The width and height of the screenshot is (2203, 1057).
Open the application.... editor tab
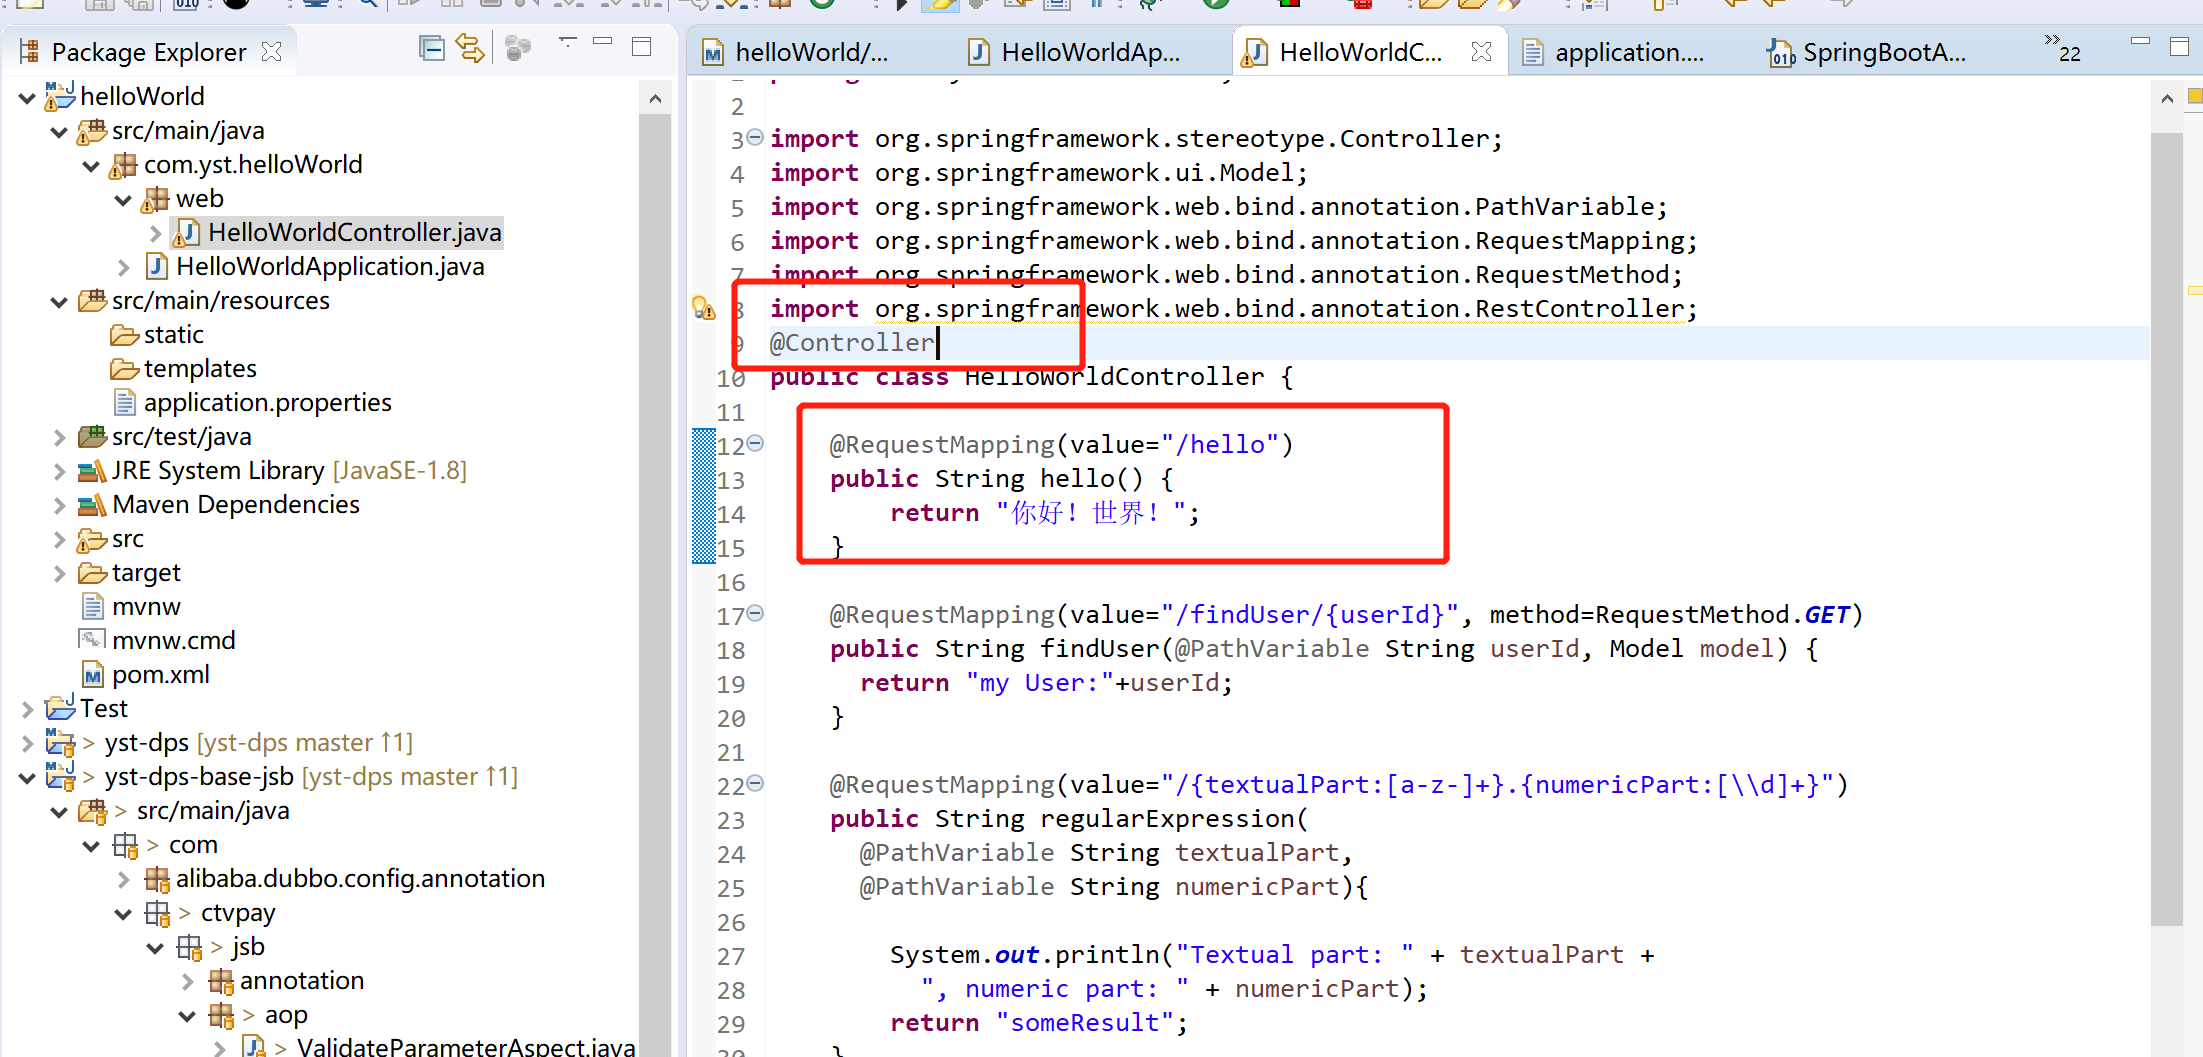[1612, 52]
